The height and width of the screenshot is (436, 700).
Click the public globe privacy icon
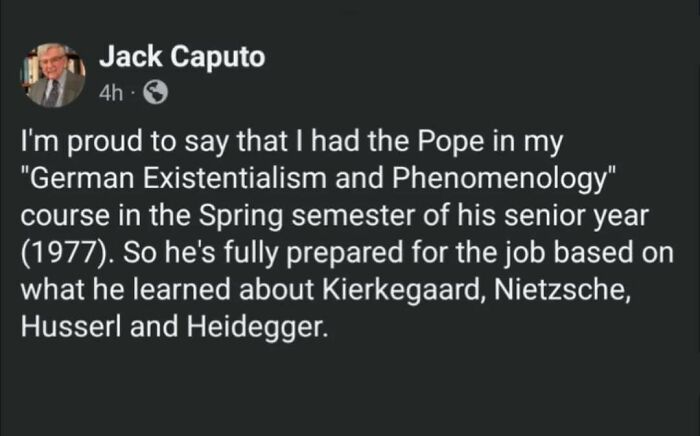156,93
